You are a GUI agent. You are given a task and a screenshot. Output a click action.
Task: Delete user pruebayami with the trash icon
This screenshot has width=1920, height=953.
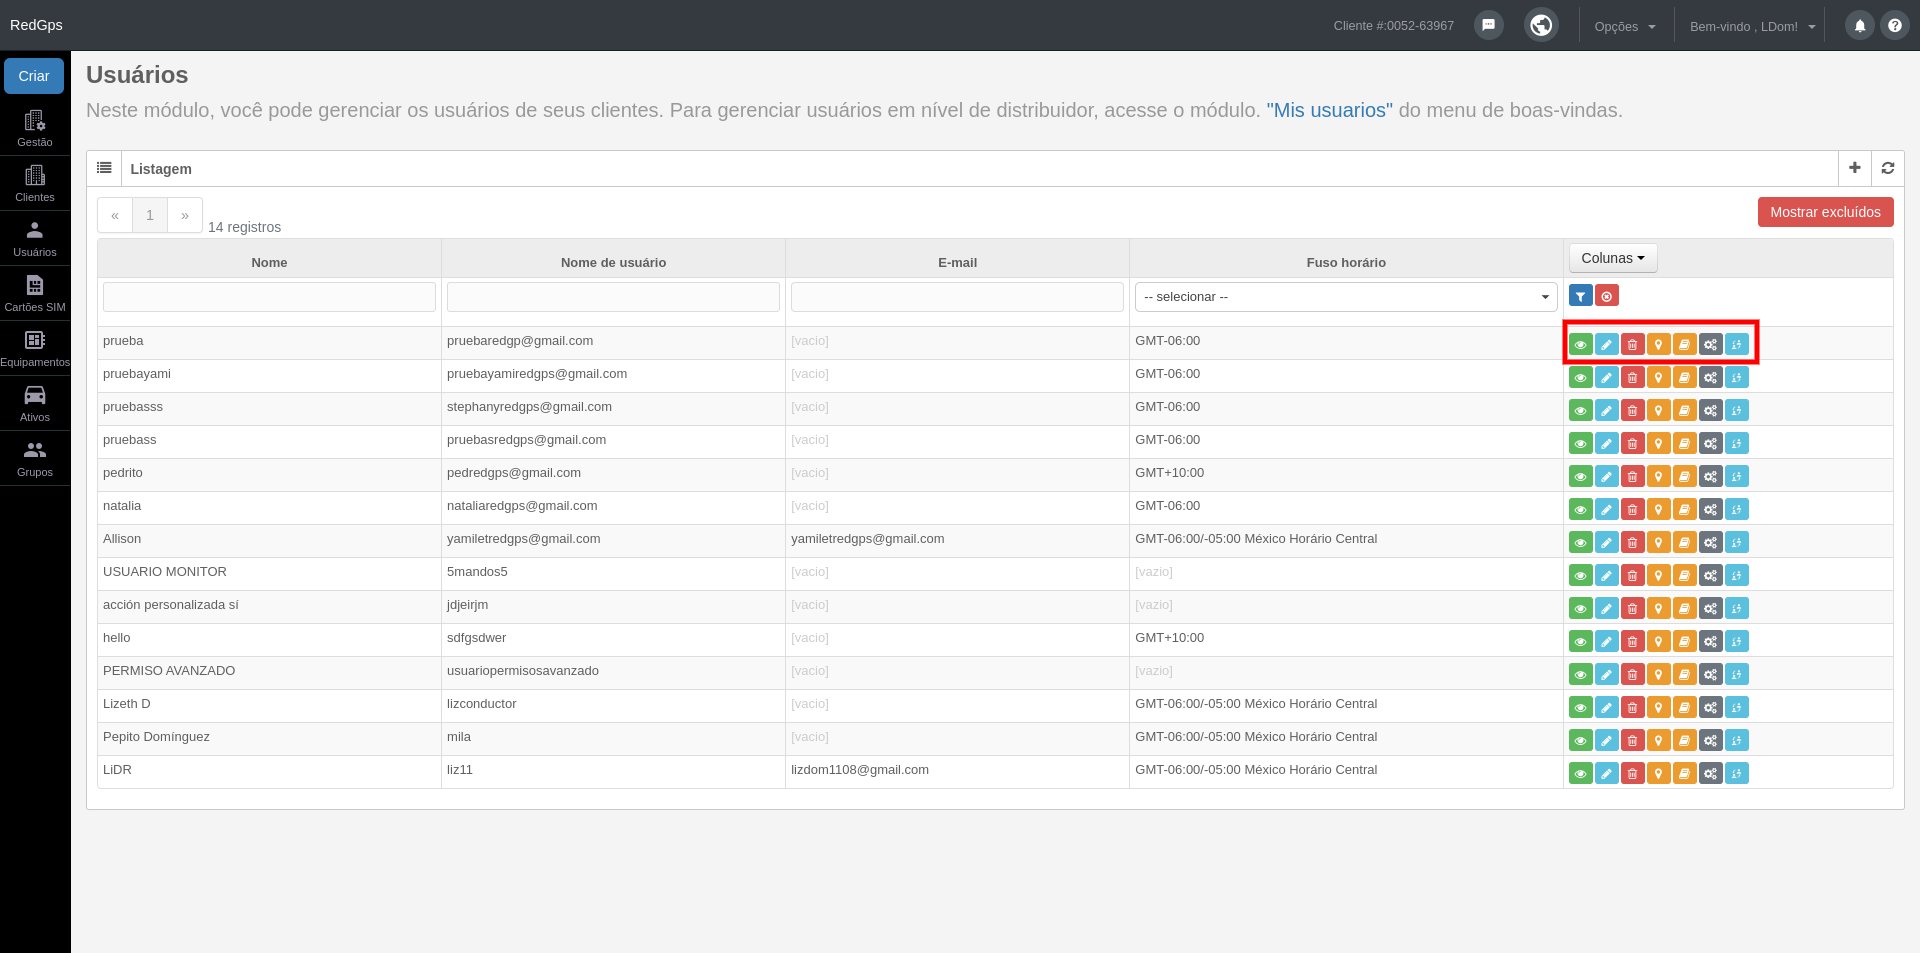(1632, 377)
